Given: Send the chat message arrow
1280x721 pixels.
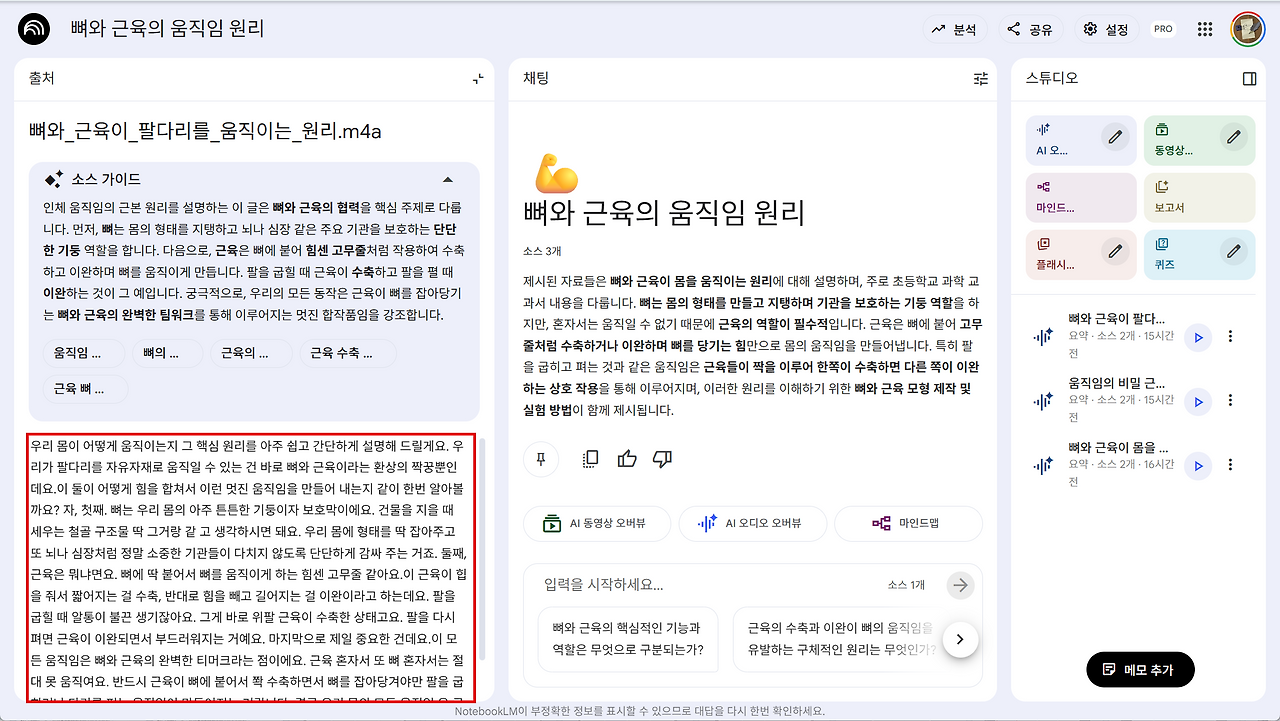Looking at the screenshot, I should pos(961,585).
